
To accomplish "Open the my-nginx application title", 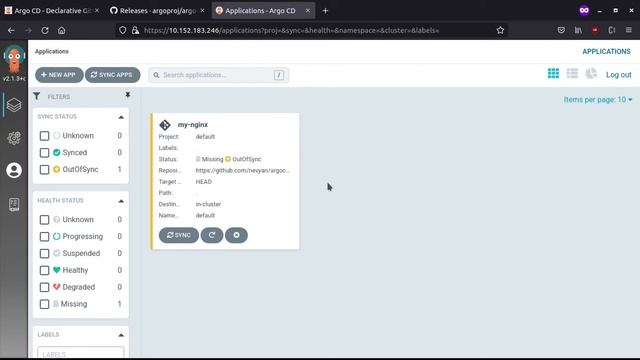I will [193, 124].
